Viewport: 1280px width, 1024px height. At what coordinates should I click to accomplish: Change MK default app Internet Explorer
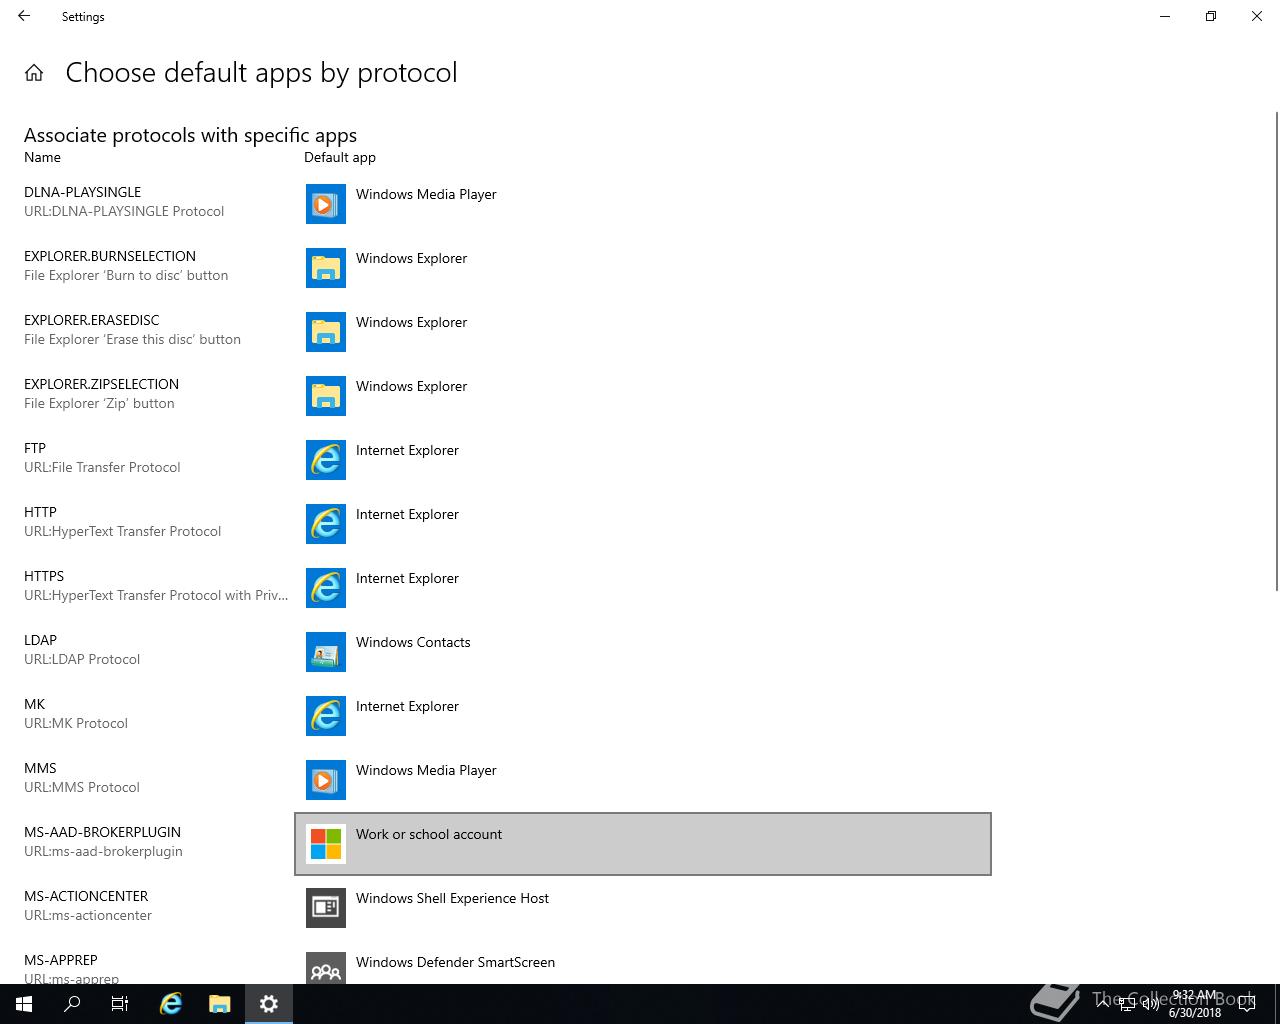coord(643,716)
